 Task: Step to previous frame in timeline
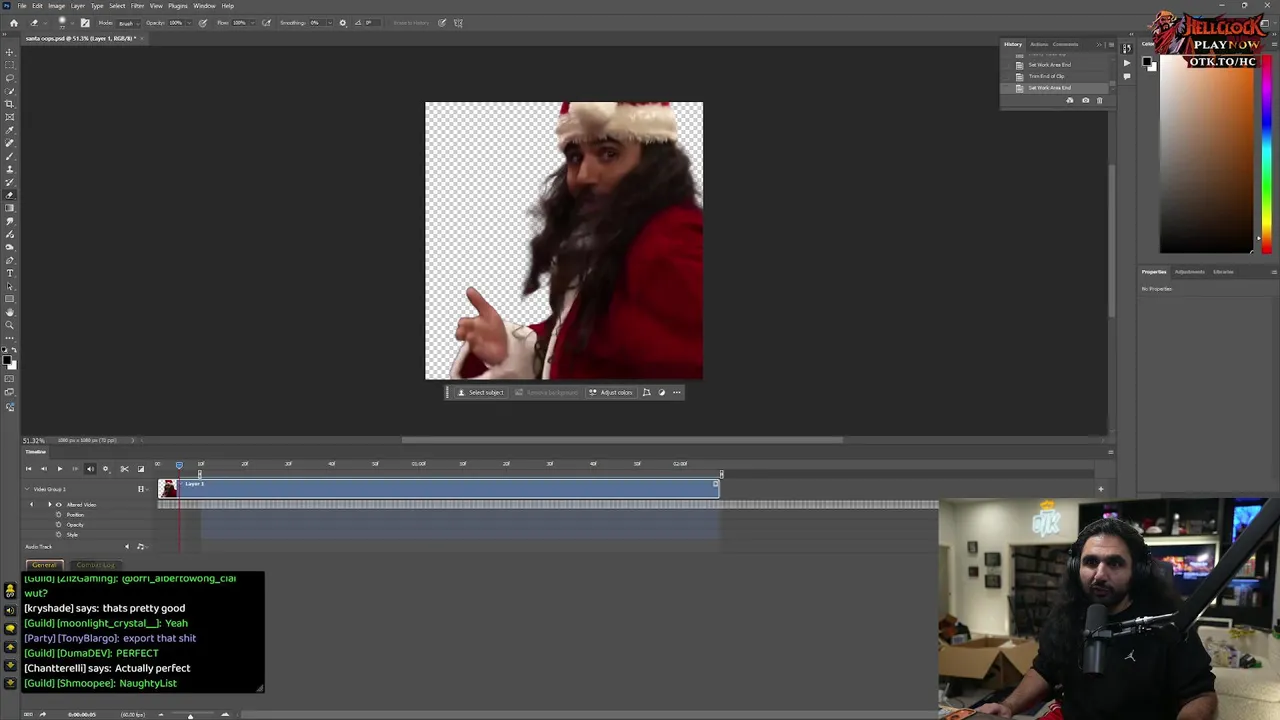44,469
